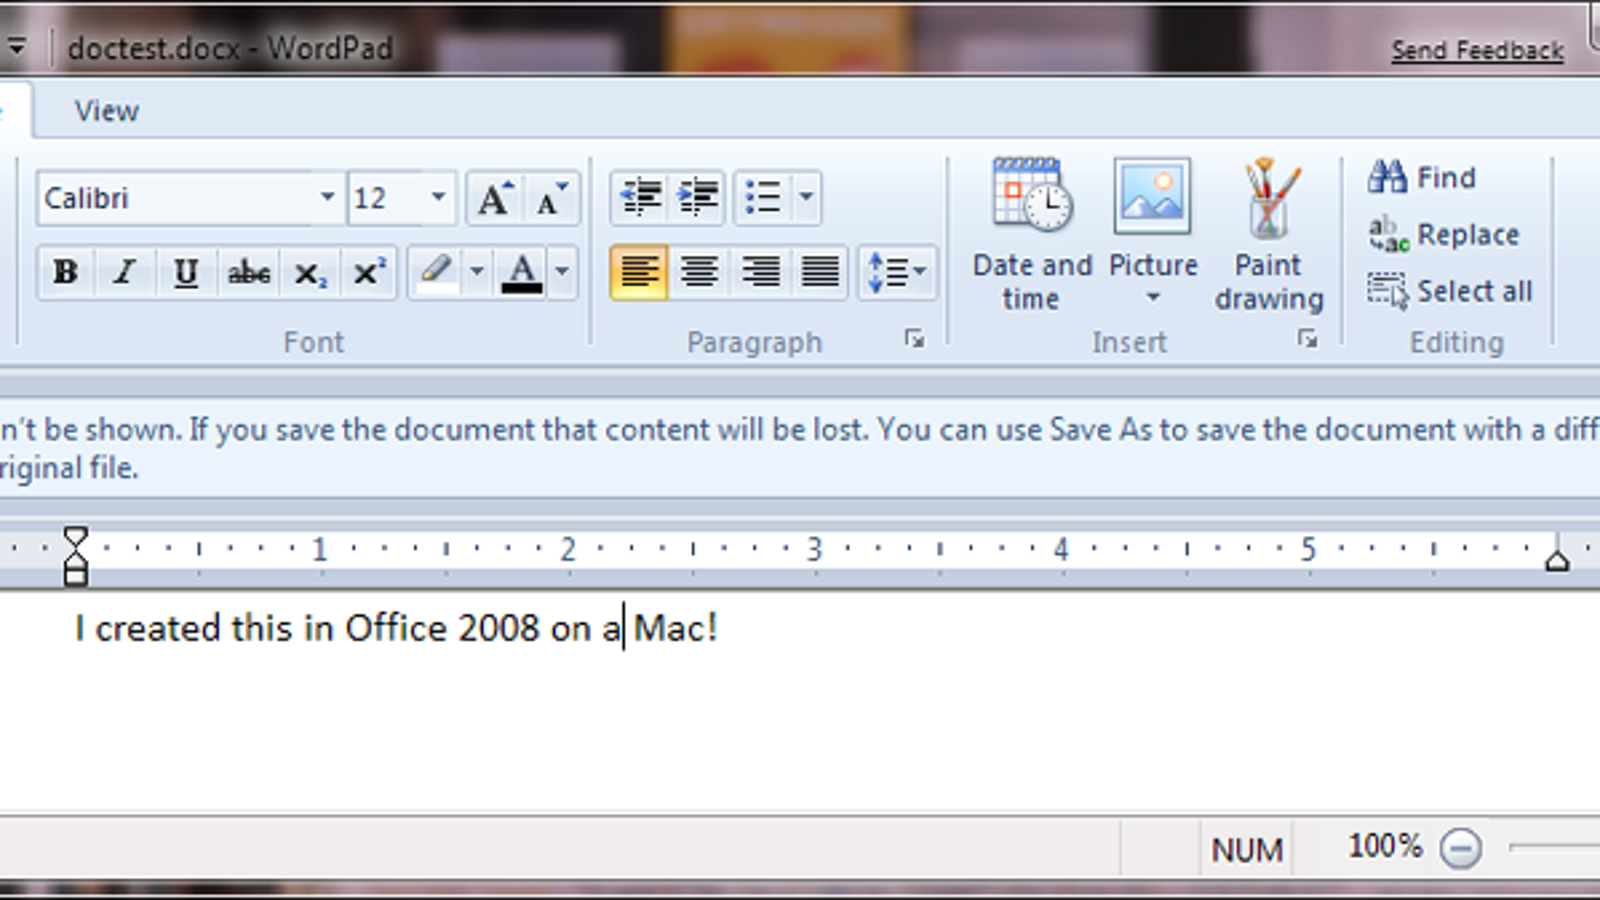Click the word 'Office' in the document
1600x900 pixels.
point(396,628)
